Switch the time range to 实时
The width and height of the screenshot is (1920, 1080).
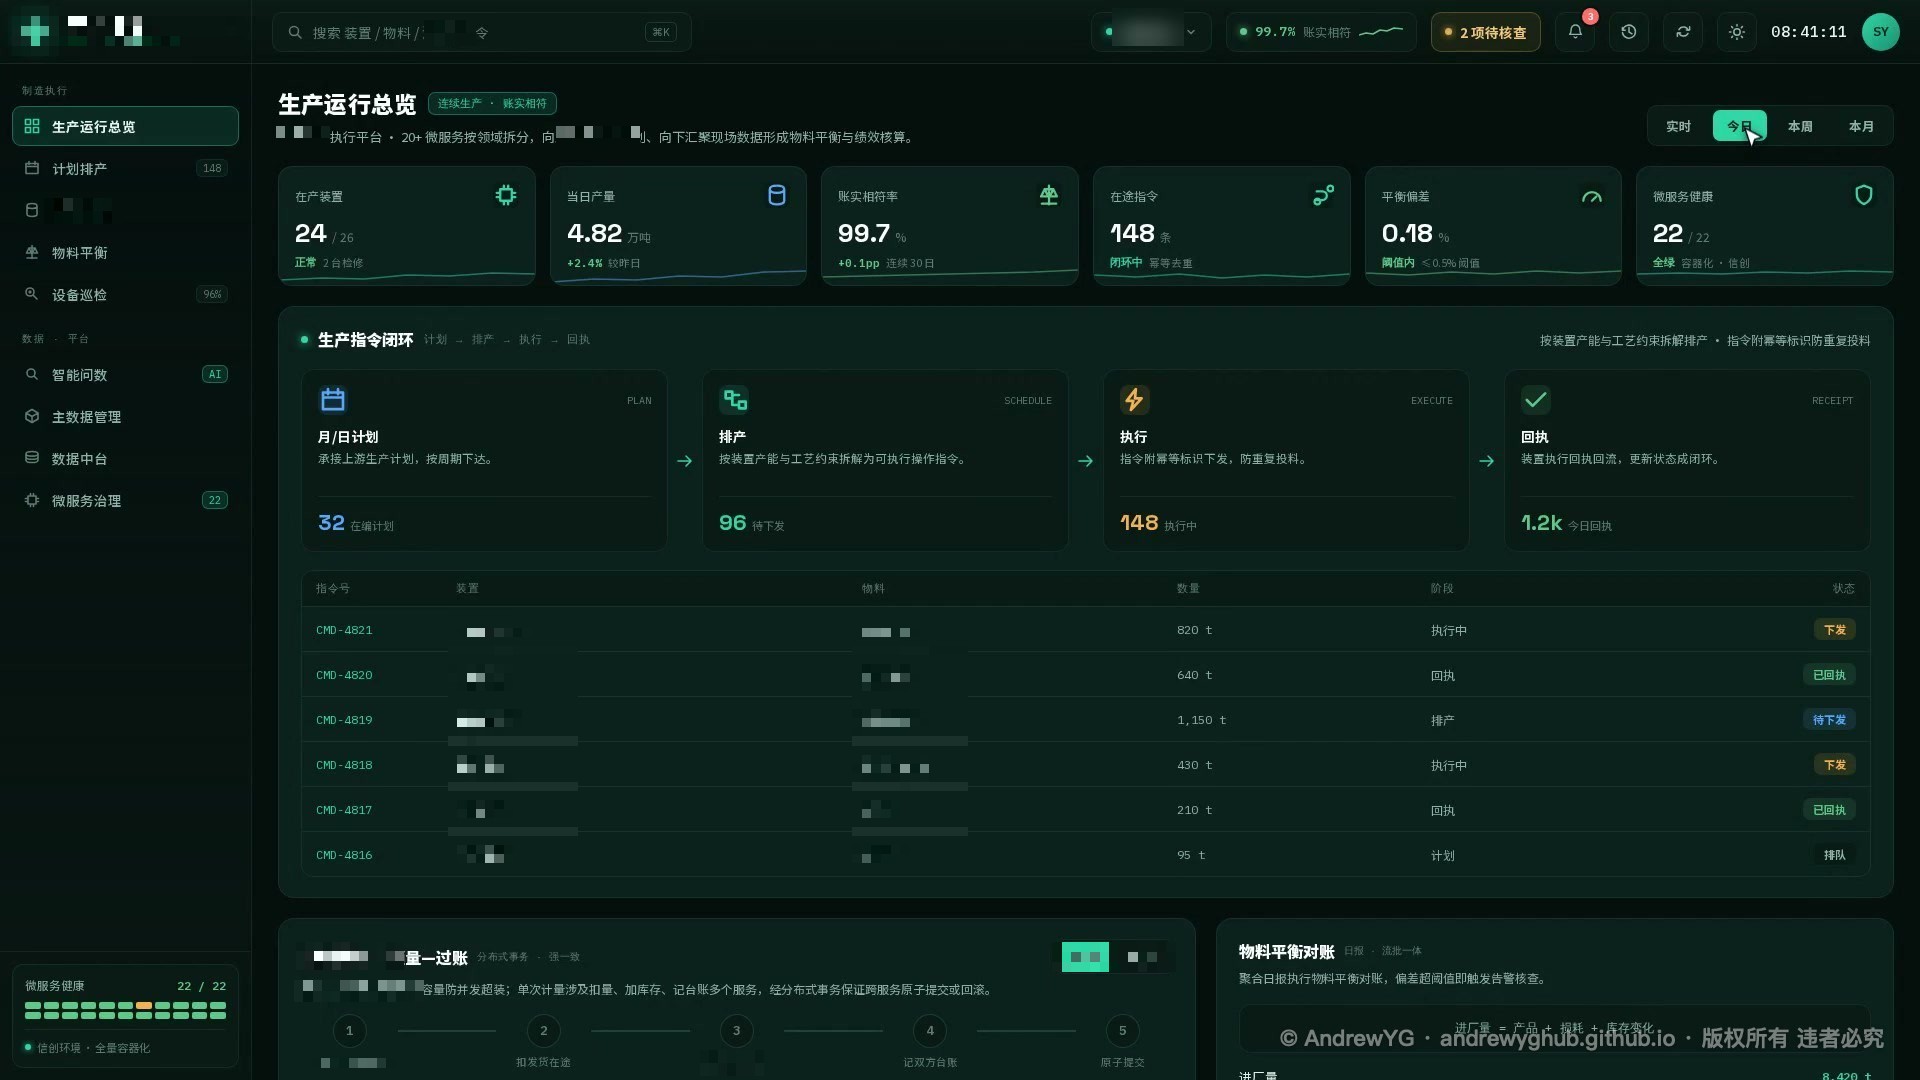tap(1678, 126)
